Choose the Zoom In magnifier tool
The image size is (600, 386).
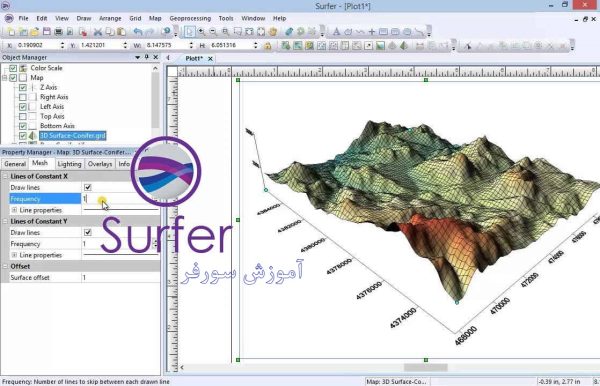click(x=201, y=32)
